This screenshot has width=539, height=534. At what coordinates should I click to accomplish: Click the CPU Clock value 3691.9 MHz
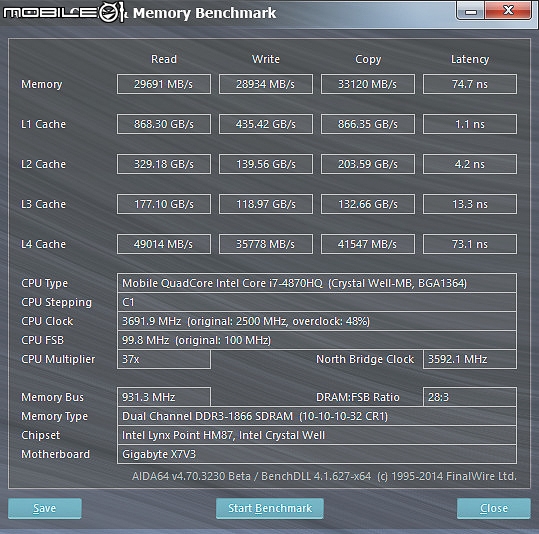(x=317, y=321)
